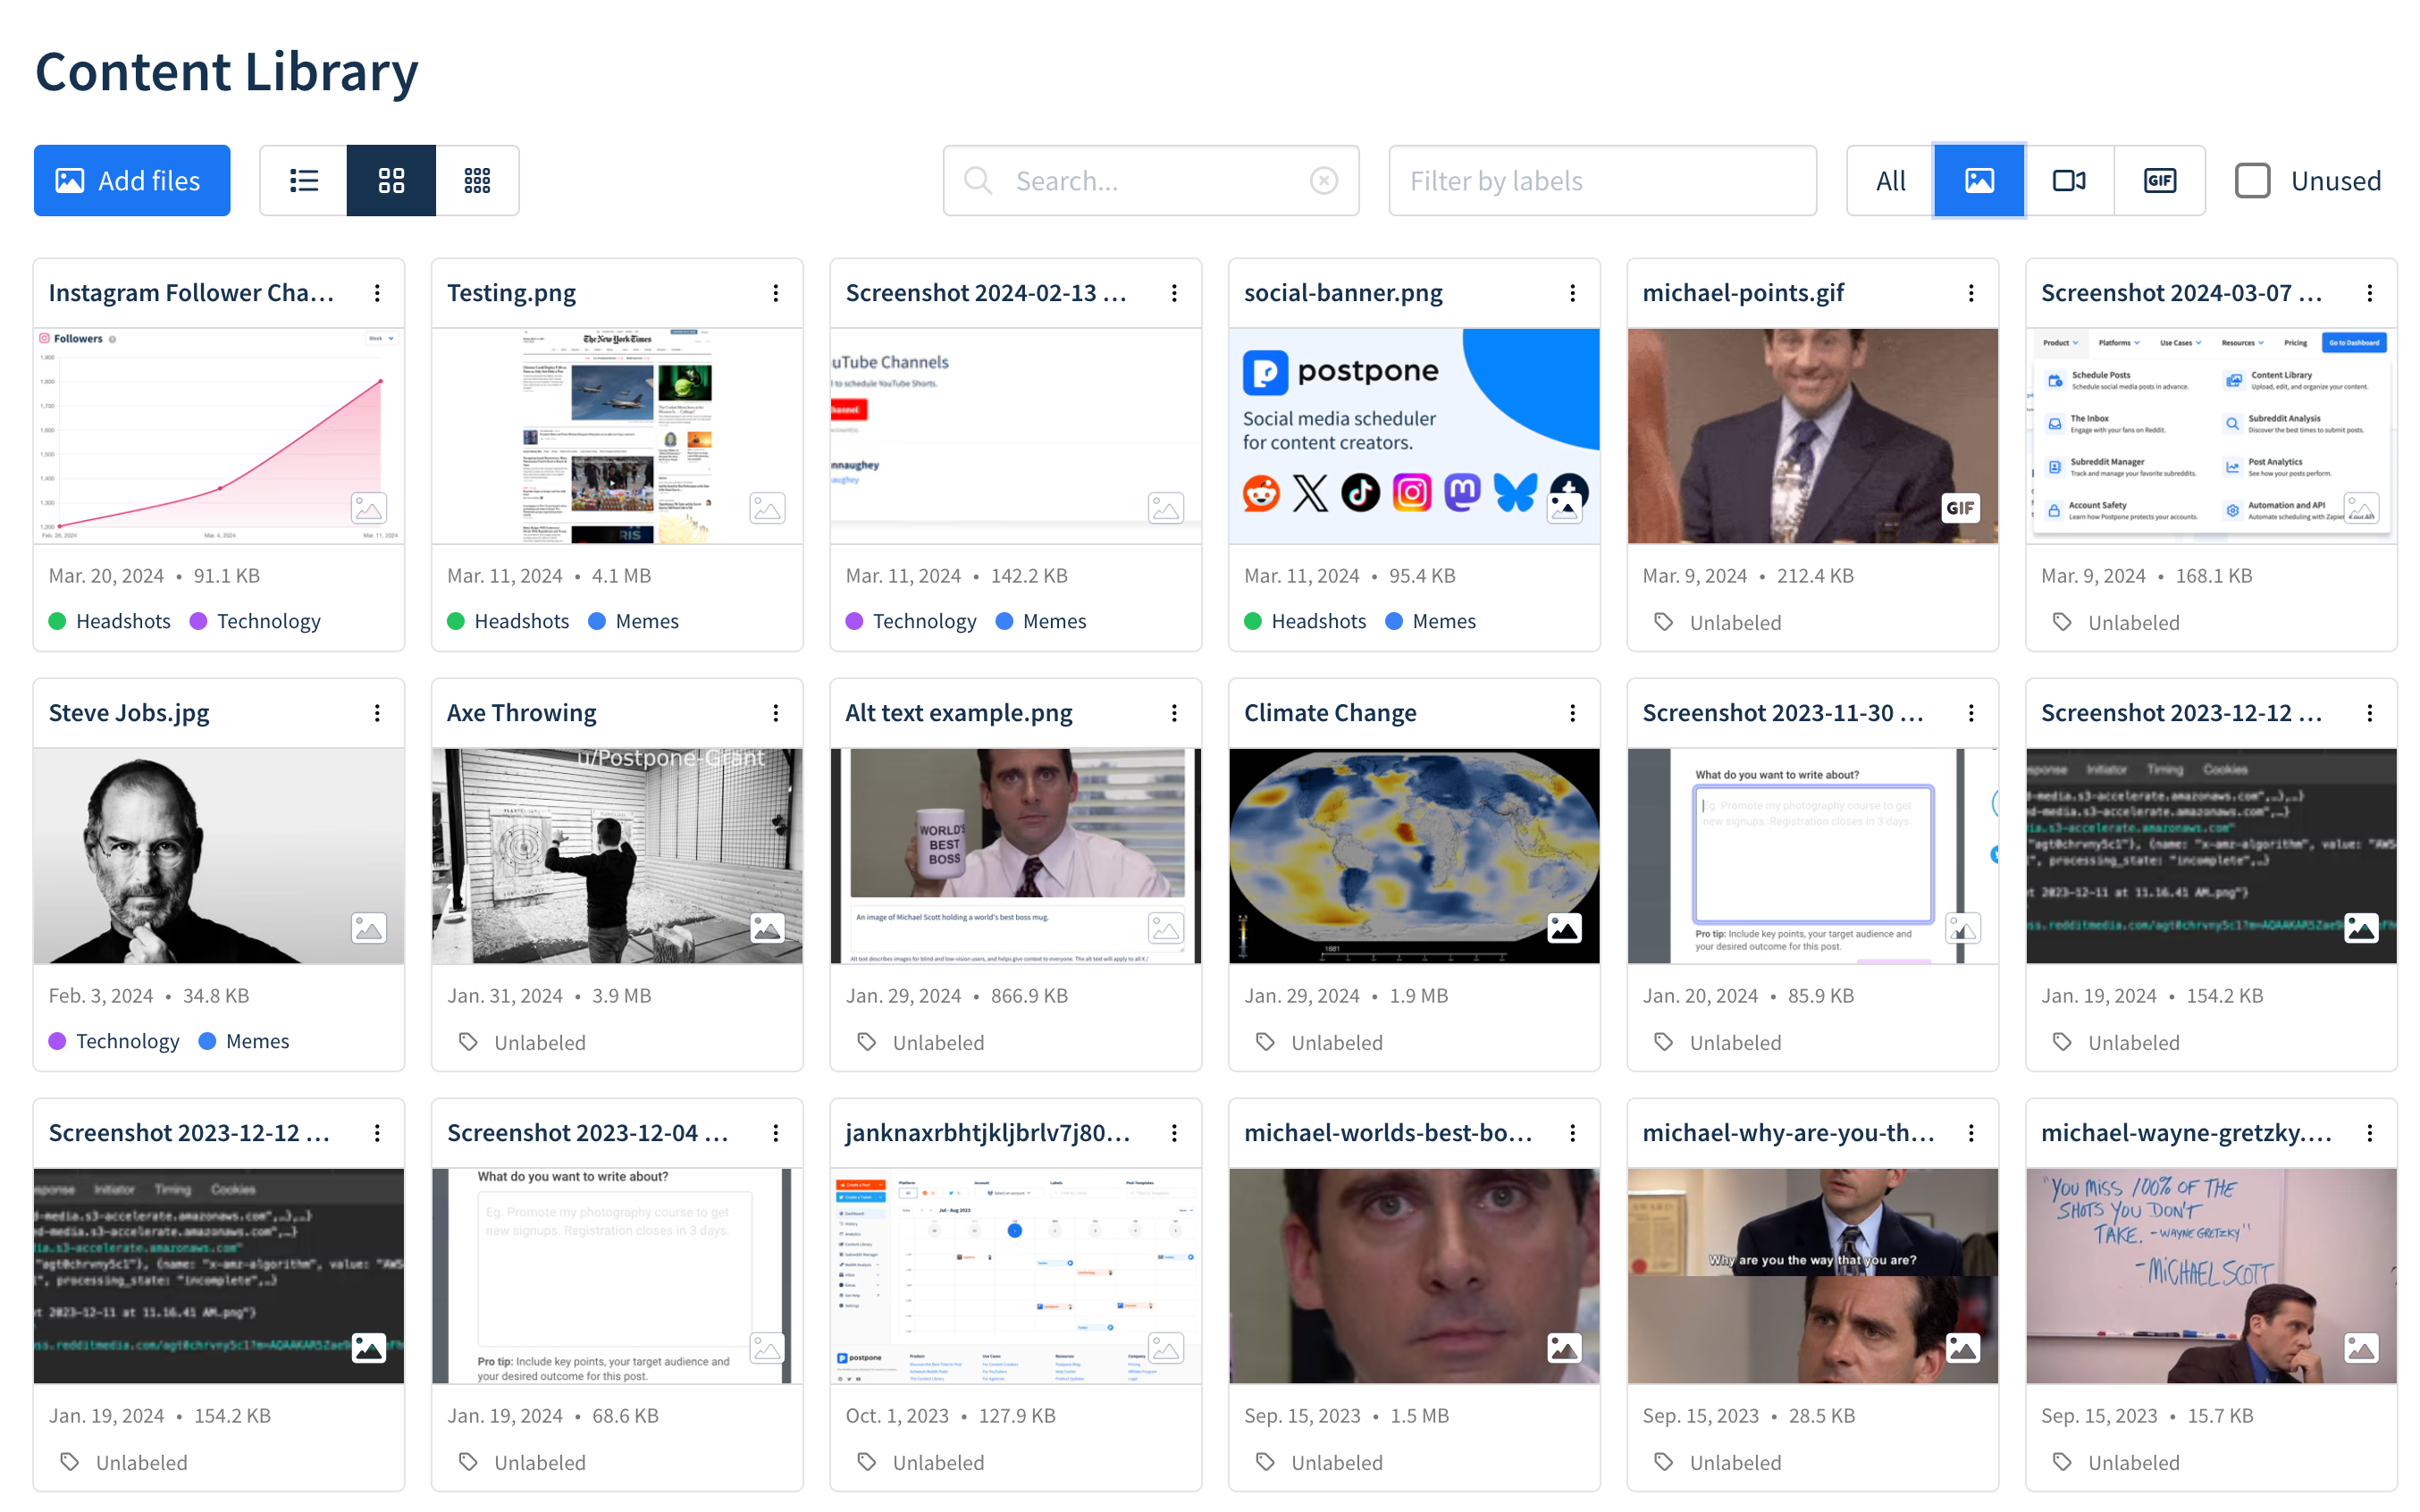Click image type badge on Climate Change
Image resolution: width=2420 pixels, height=1512 pixels.
coord(1564,928)
